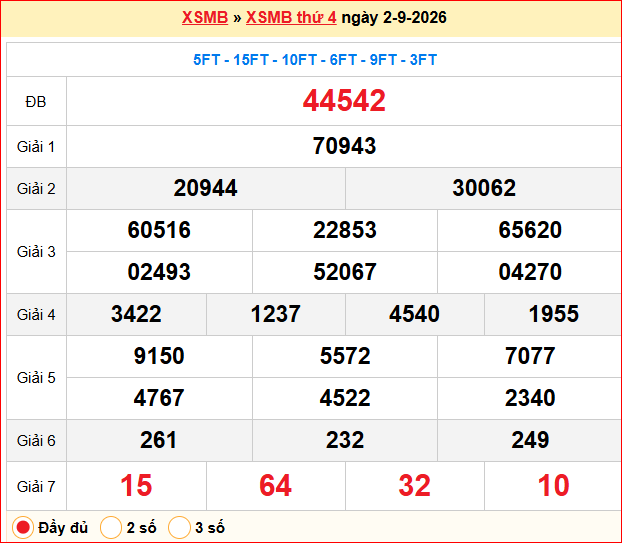Viewport: 622px width, 543px height.
Task: Click Giải 6 number 261
Action: [x=158, y=440]
